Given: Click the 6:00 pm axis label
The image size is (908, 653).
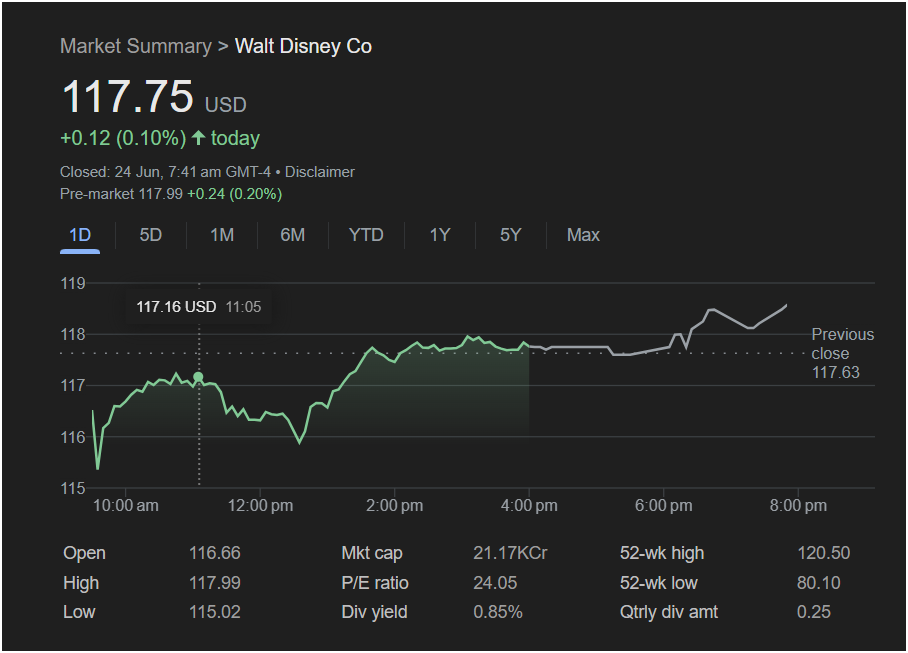Looking at the screenshot, I should (664, 505).
